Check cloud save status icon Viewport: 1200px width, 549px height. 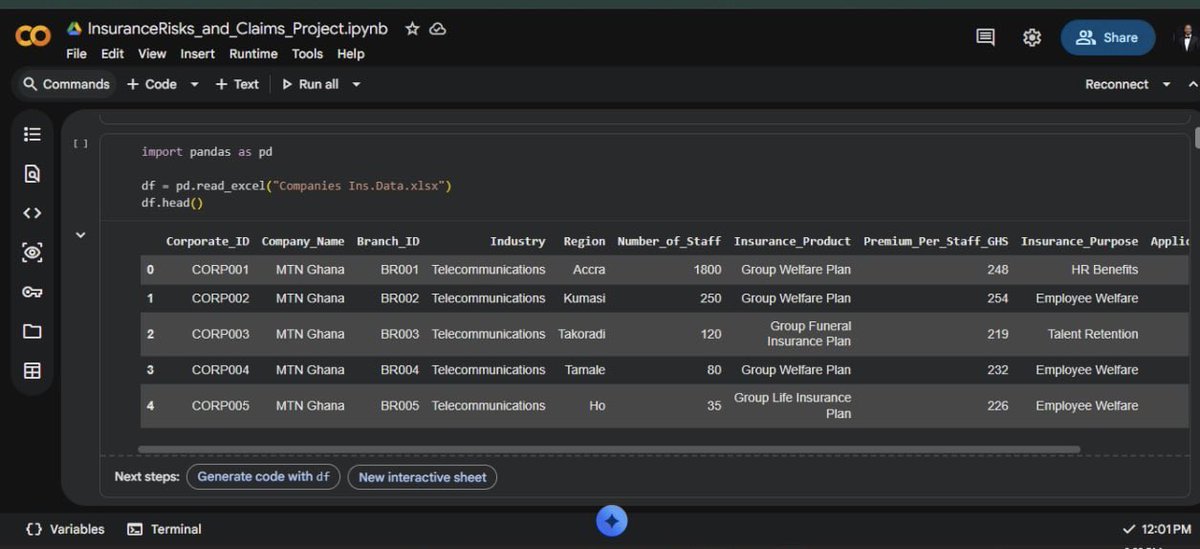[437, 29]
